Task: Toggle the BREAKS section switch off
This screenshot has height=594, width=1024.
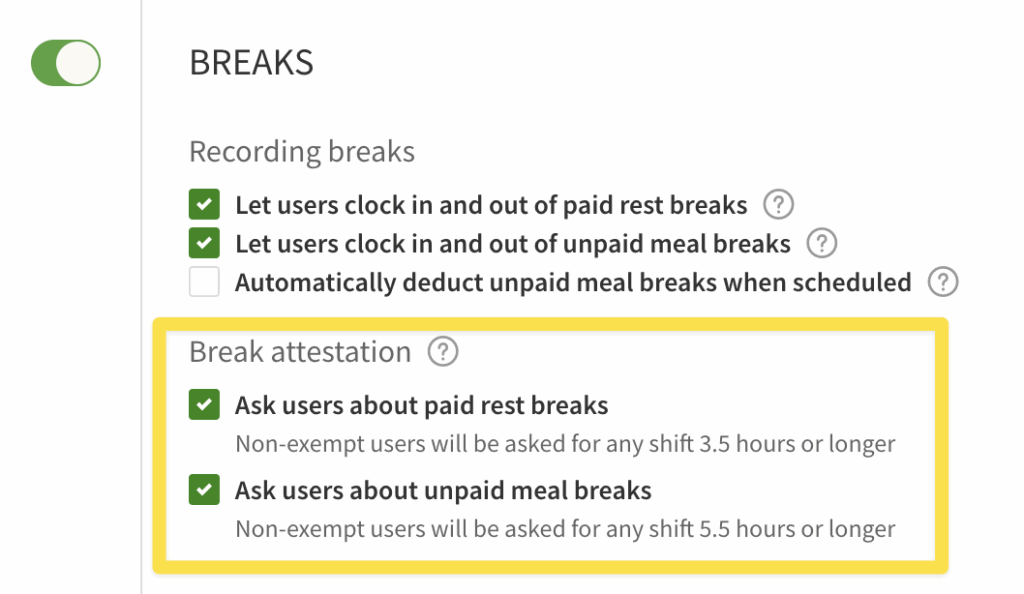Action: click(x=66, y=63)
